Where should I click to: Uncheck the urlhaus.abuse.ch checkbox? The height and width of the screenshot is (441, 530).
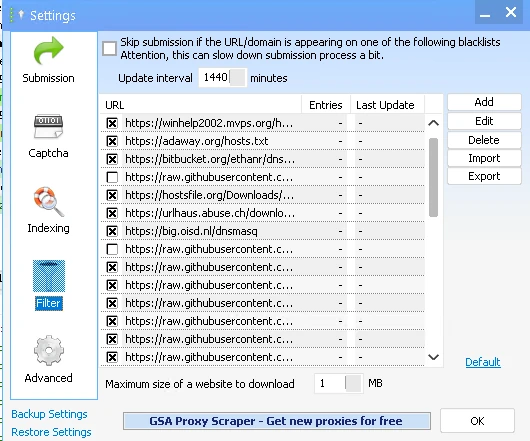point(112,213)
